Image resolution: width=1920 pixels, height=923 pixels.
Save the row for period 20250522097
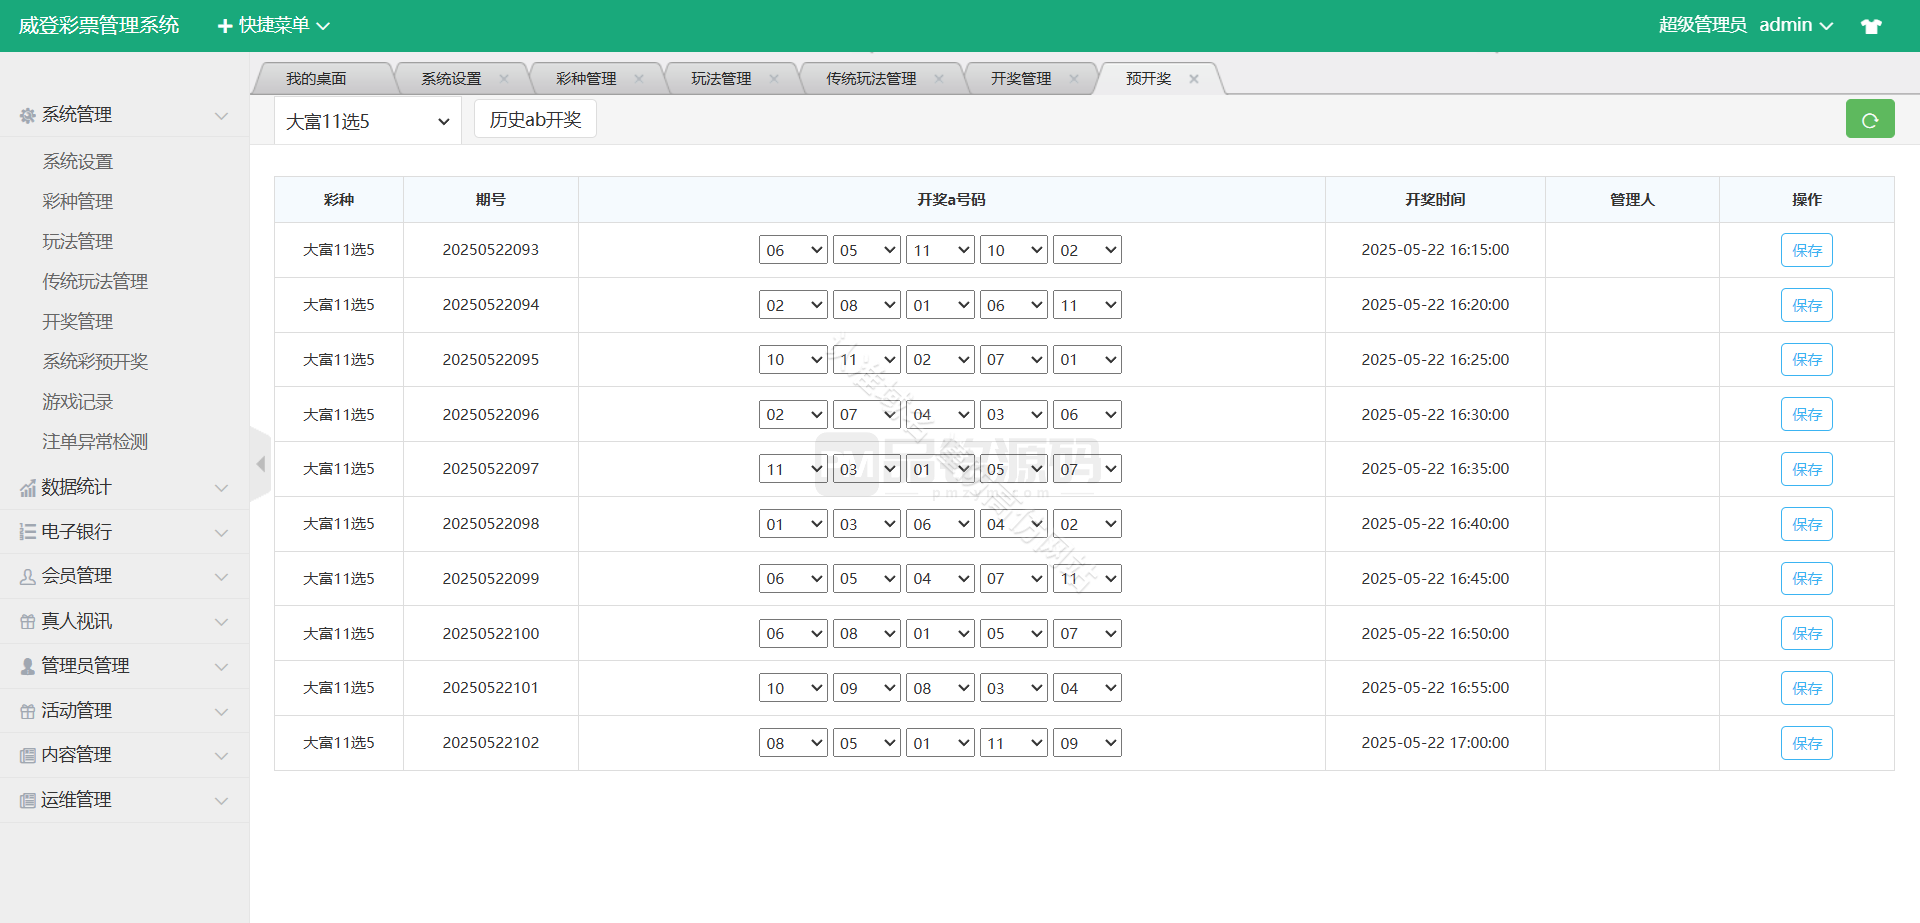pos(1806,469)
